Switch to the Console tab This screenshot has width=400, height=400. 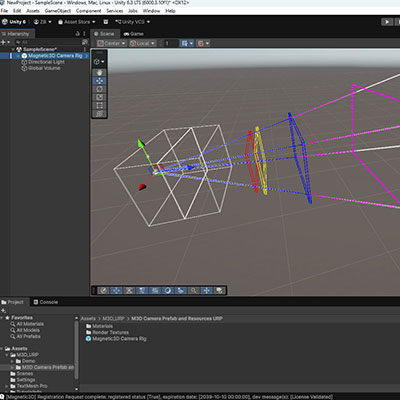pos(46,302)
